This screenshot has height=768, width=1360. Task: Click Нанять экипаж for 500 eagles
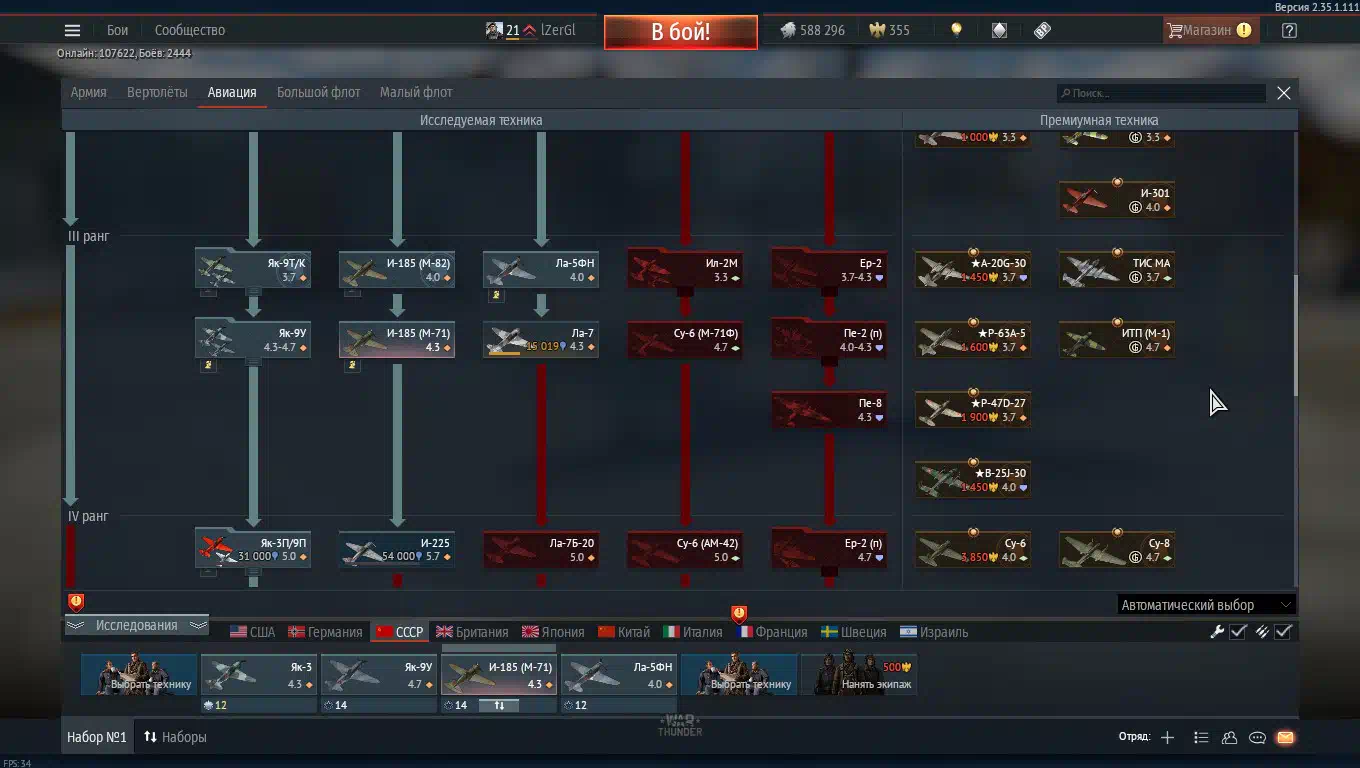[x=859, y=675]
